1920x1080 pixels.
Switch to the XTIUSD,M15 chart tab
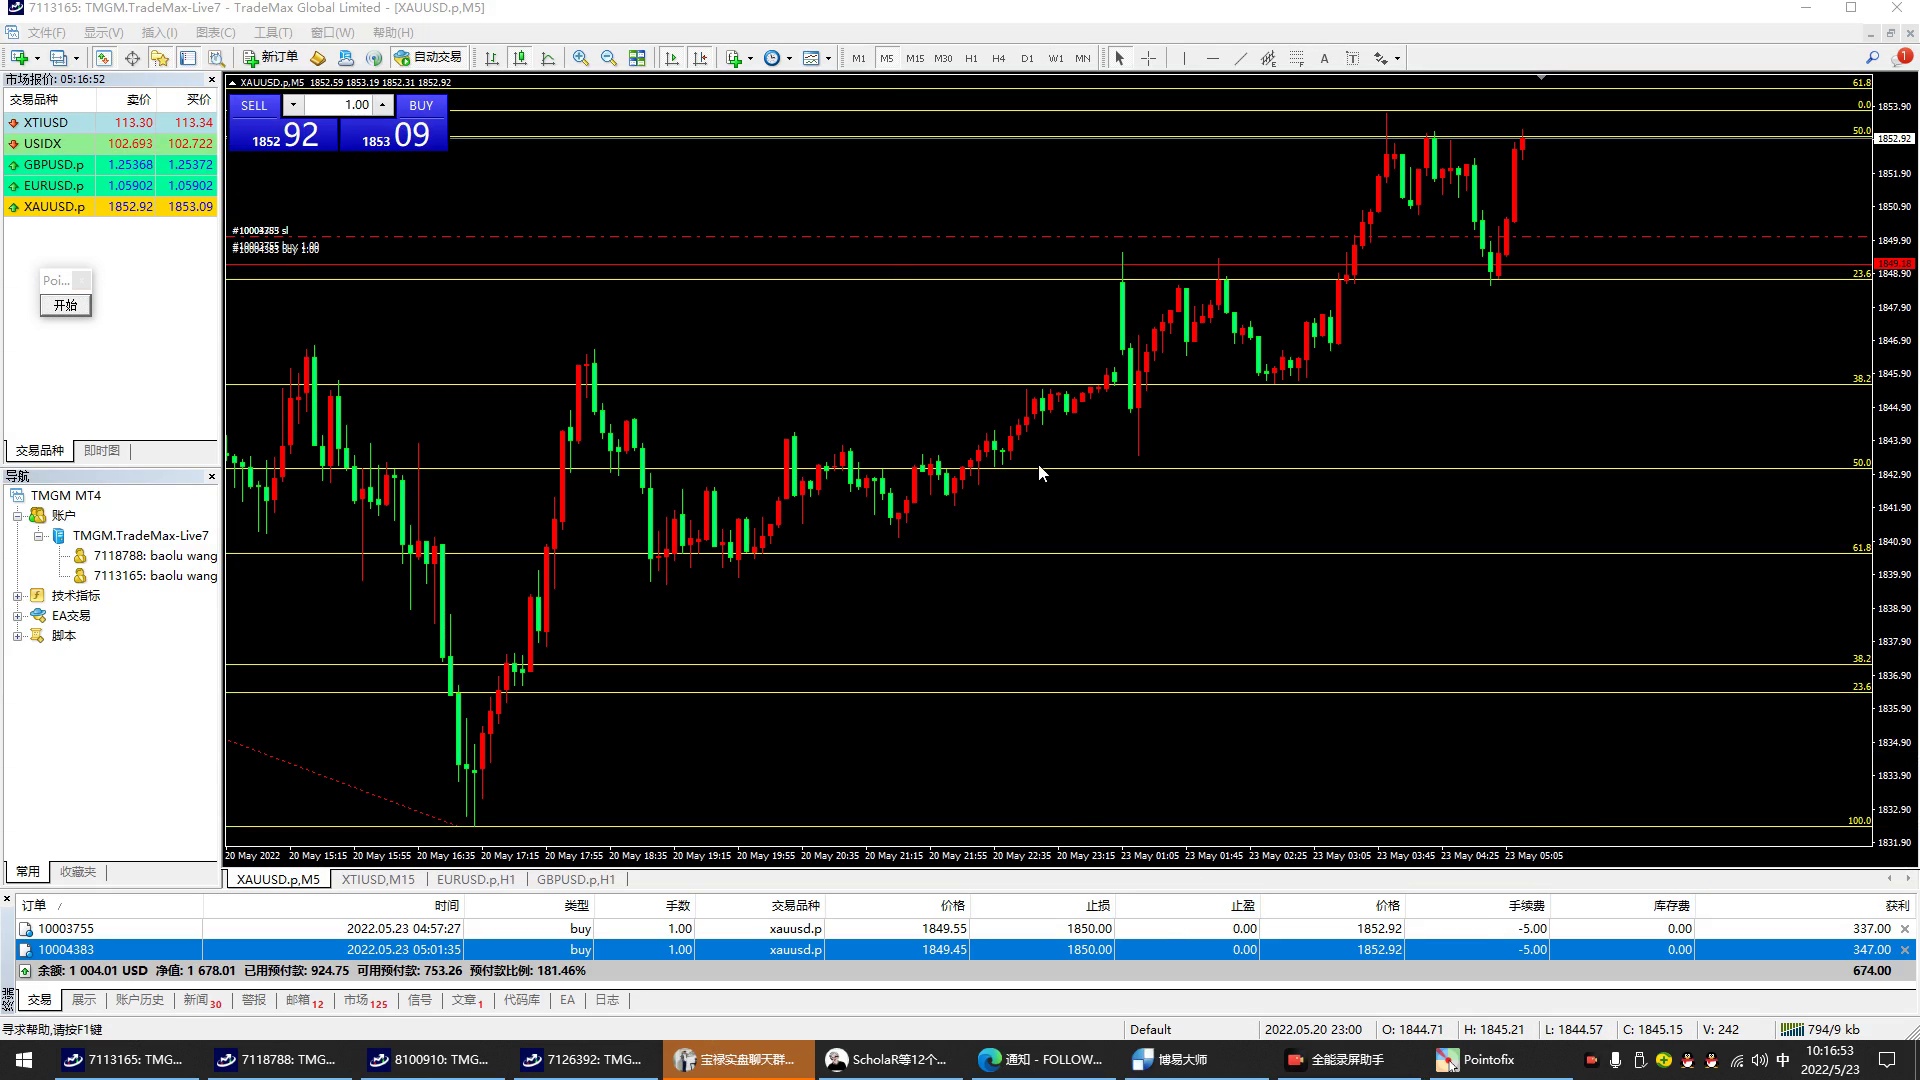point(378,880)
